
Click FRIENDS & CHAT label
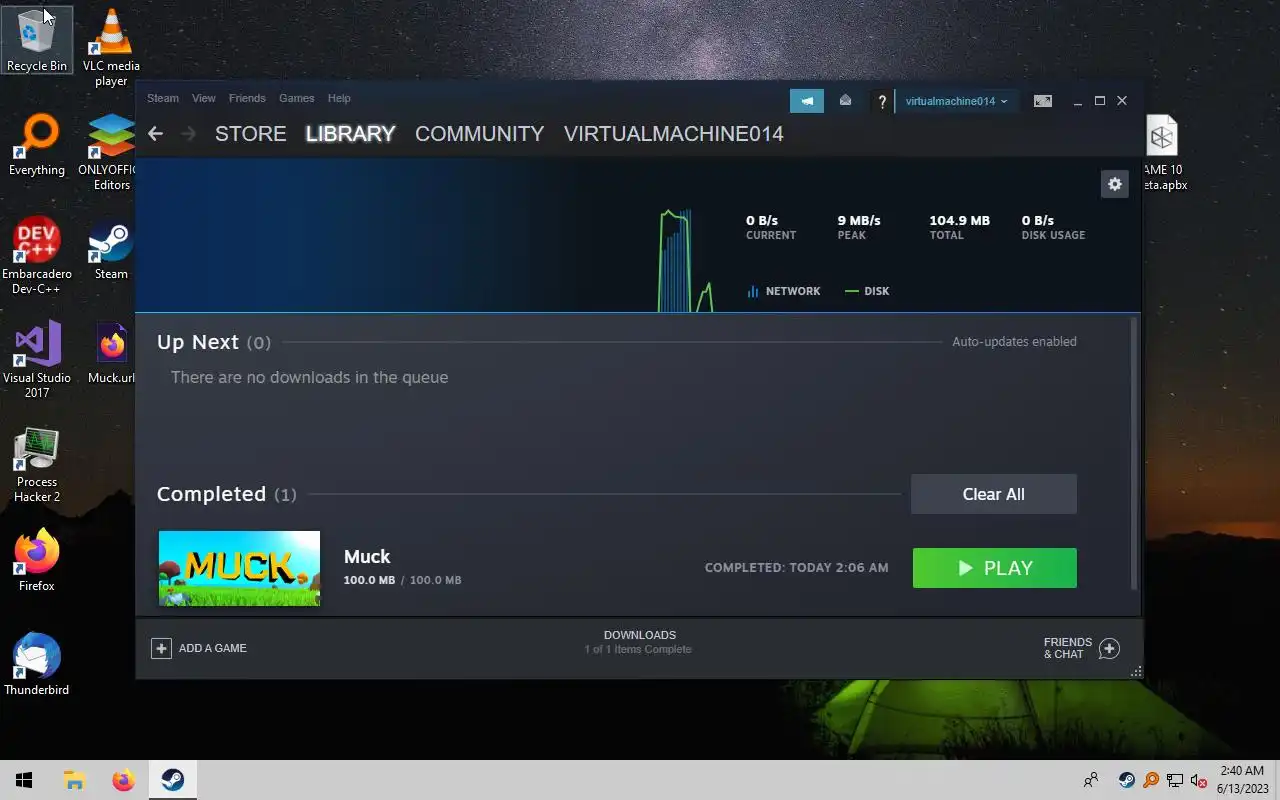click(1068, 648)
